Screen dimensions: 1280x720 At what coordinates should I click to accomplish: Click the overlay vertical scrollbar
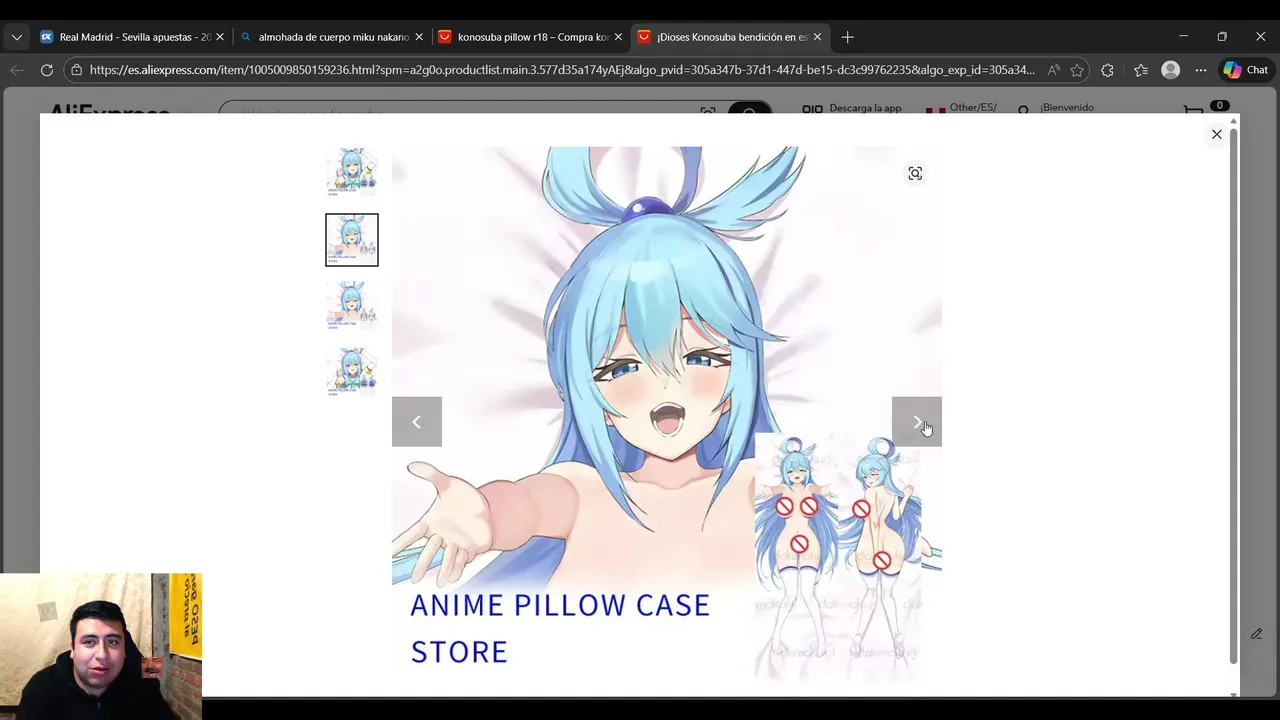point(1234,394)
